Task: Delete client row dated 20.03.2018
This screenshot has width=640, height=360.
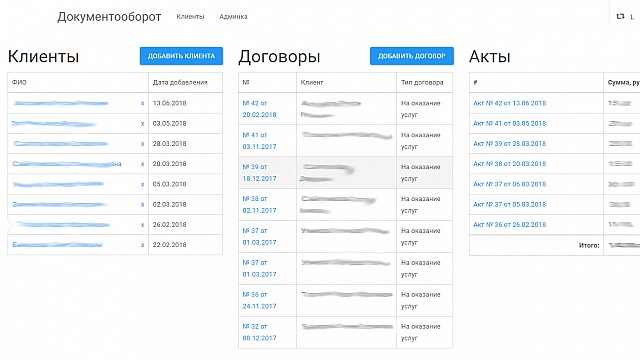Action: 142,164
